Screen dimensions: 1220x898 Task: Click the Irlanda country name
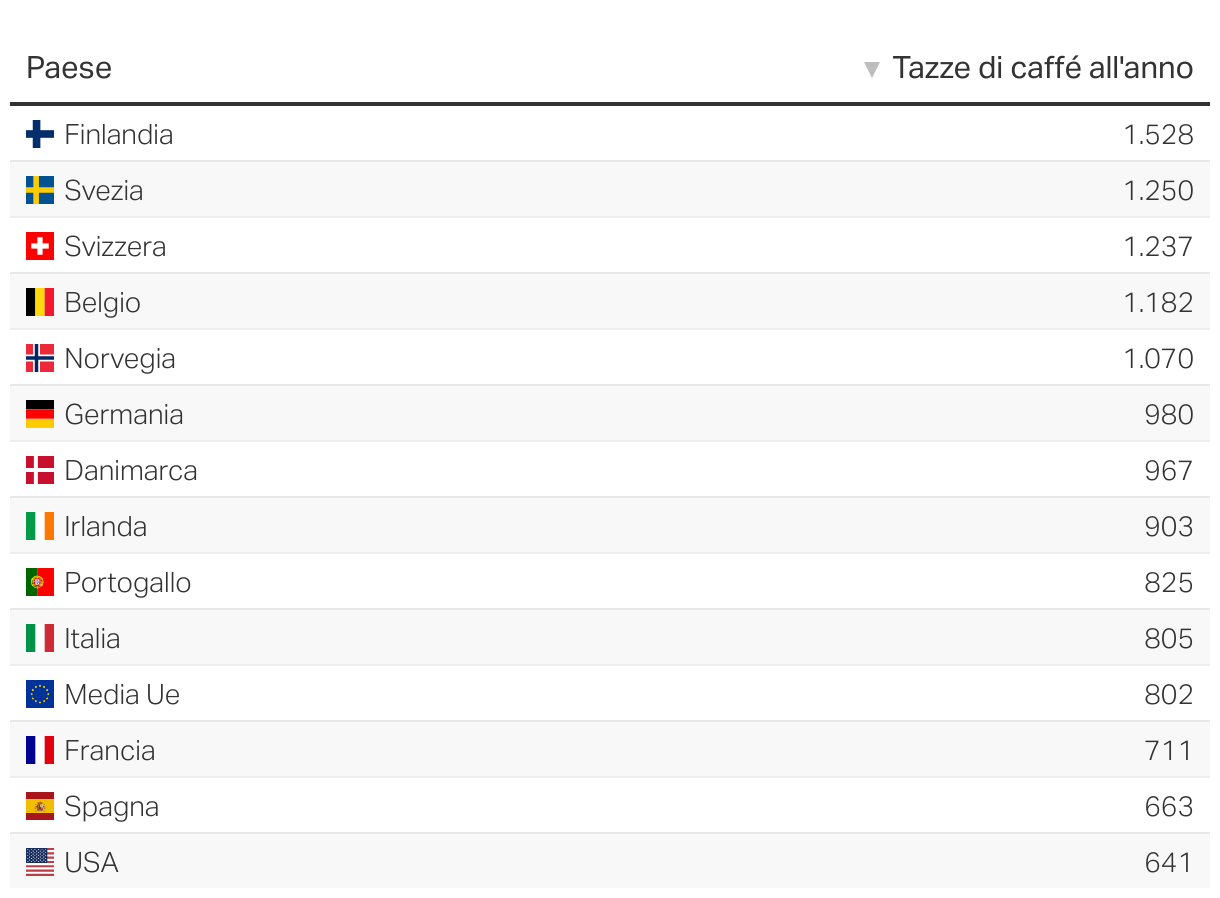pos(106,526)
